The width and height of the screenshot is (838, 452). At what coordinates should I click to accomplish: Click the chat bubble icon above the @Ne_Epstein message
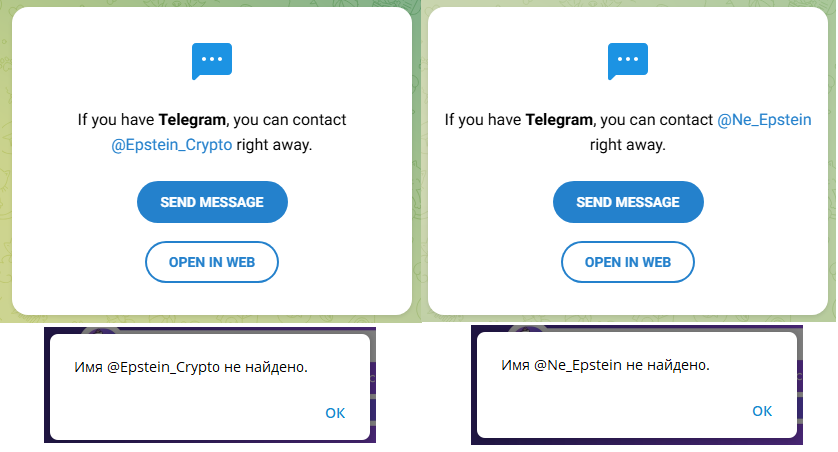pos(628,62)
